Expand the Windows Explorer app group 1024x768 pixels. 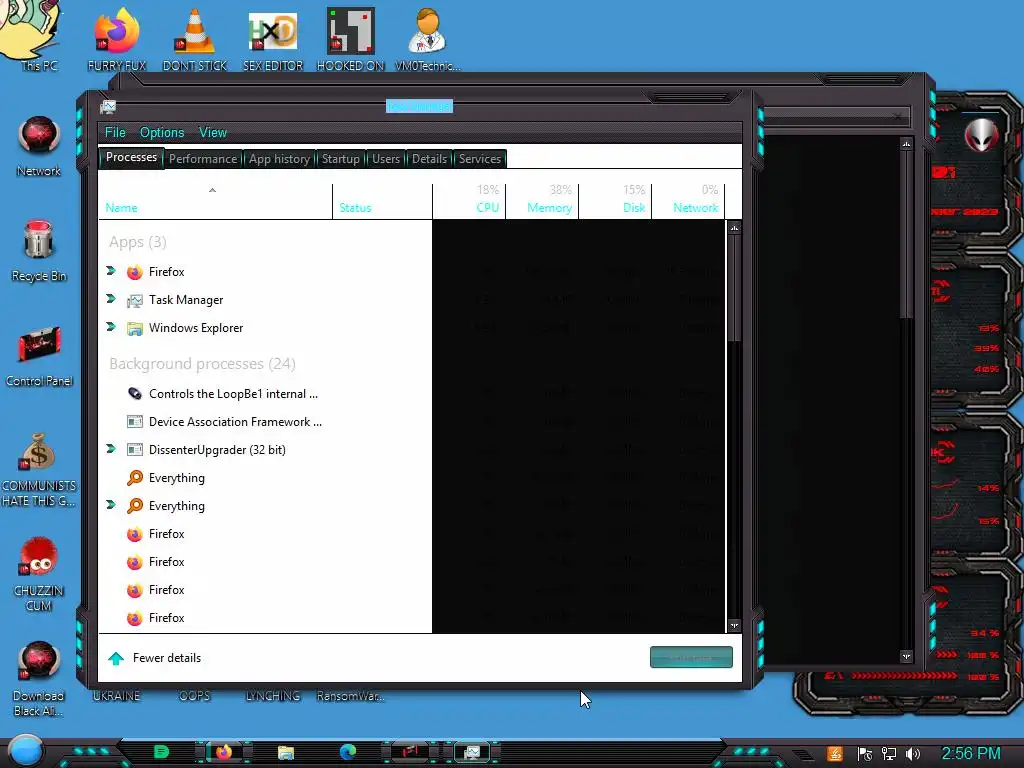[x=111, y=327]
